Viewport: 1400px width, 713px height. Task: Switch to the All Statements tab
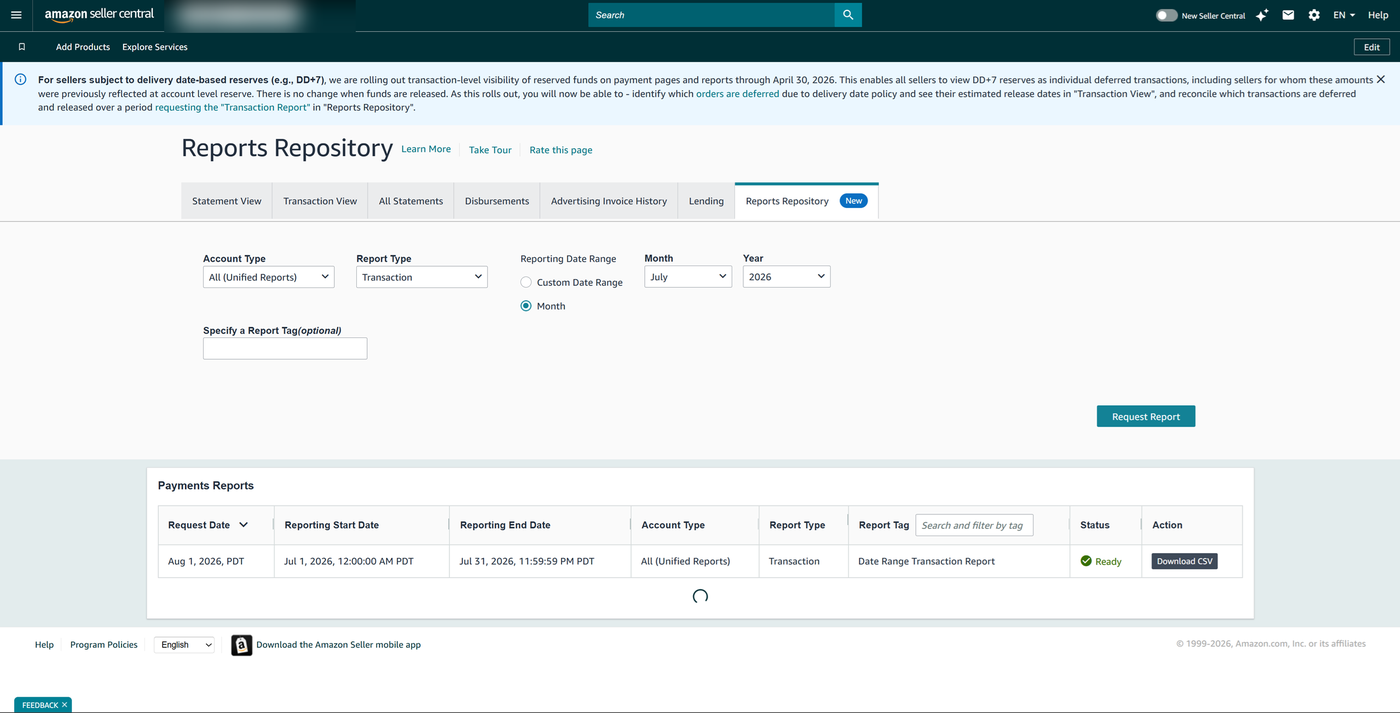pos(411,201)
